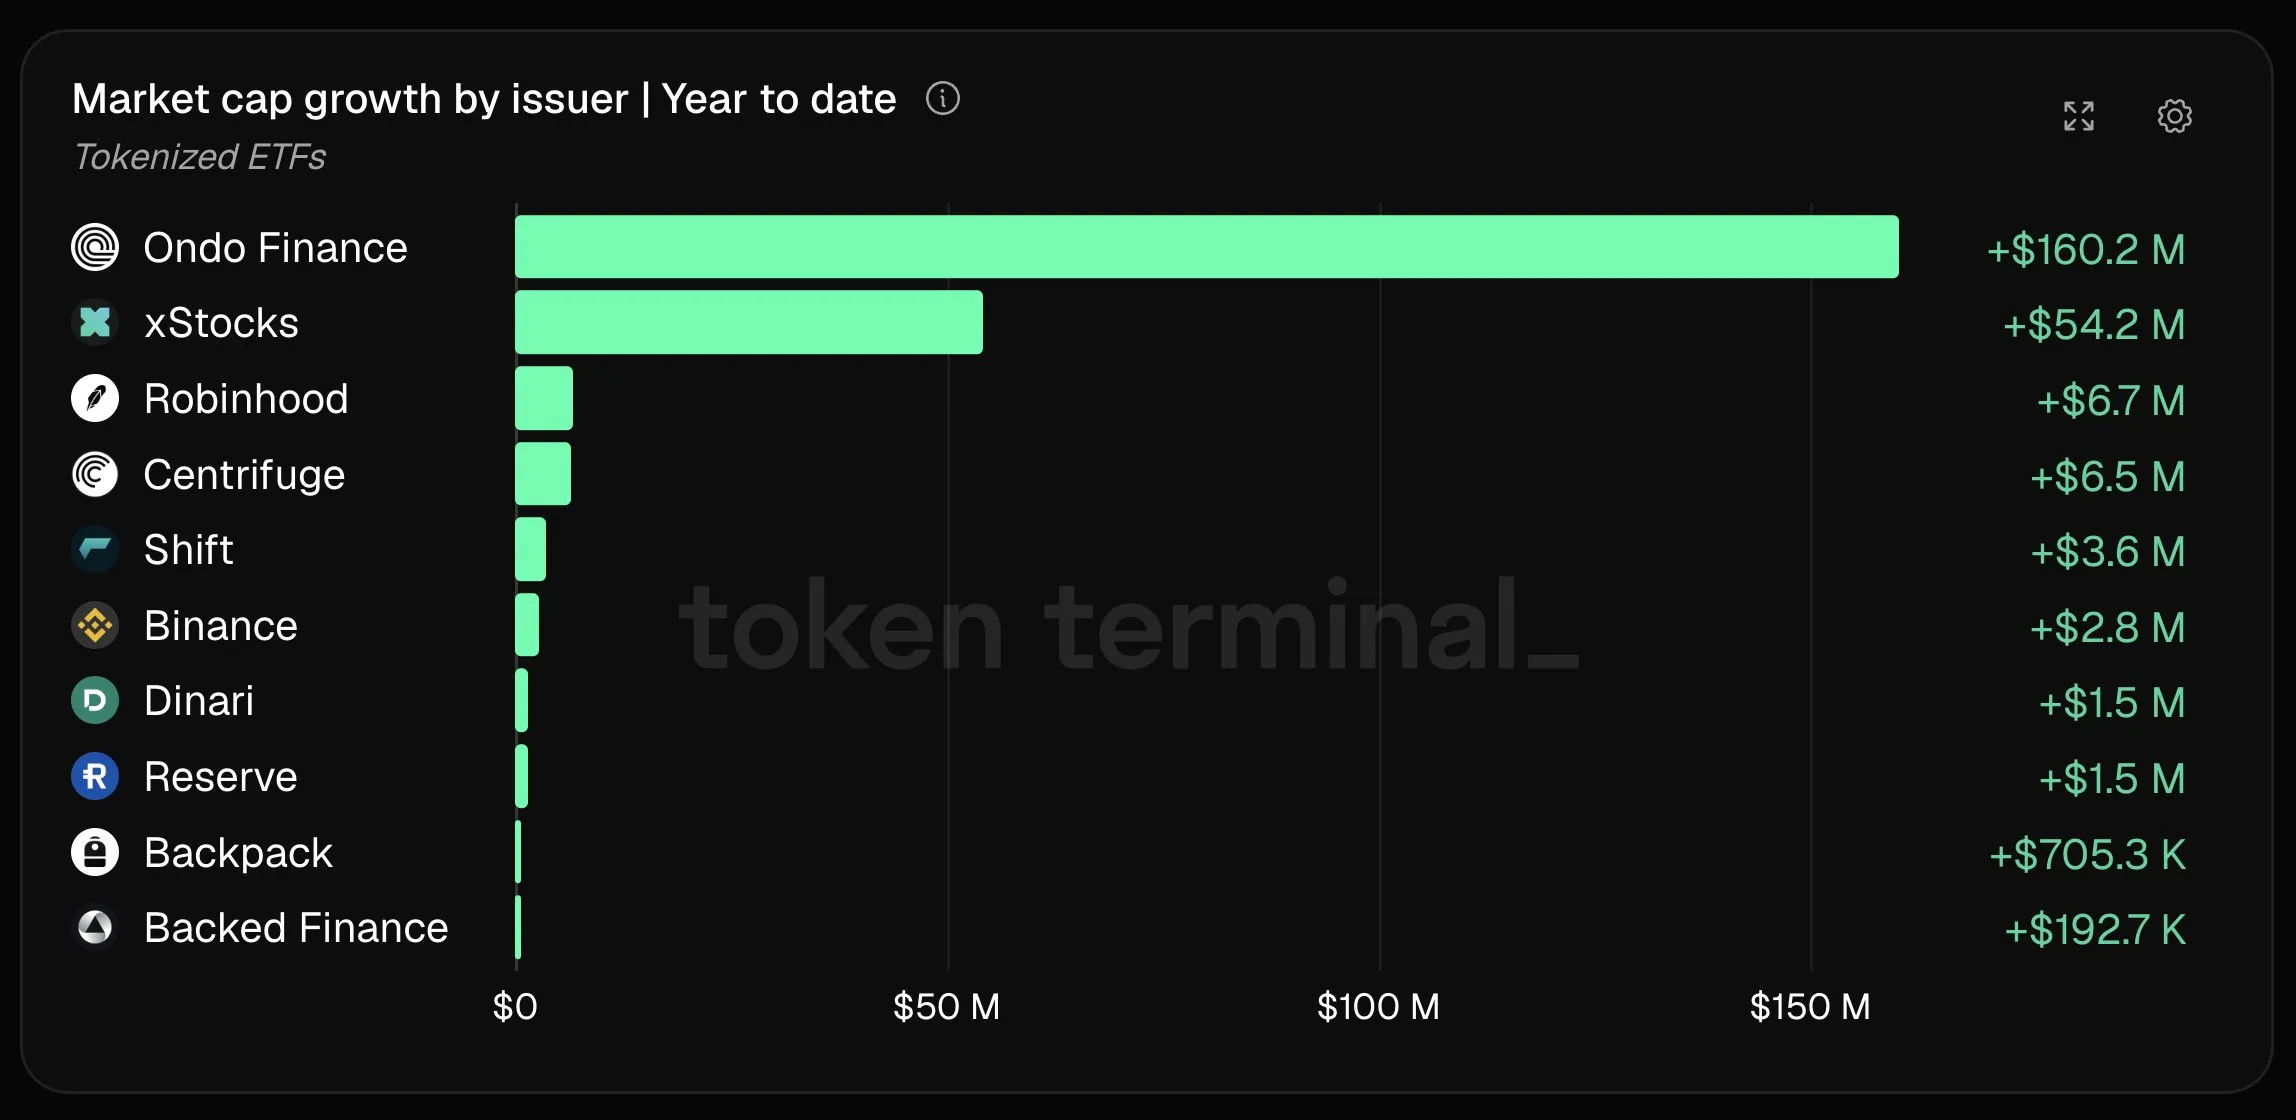Click the Centrifuge logo icon

tap(95, 474)
